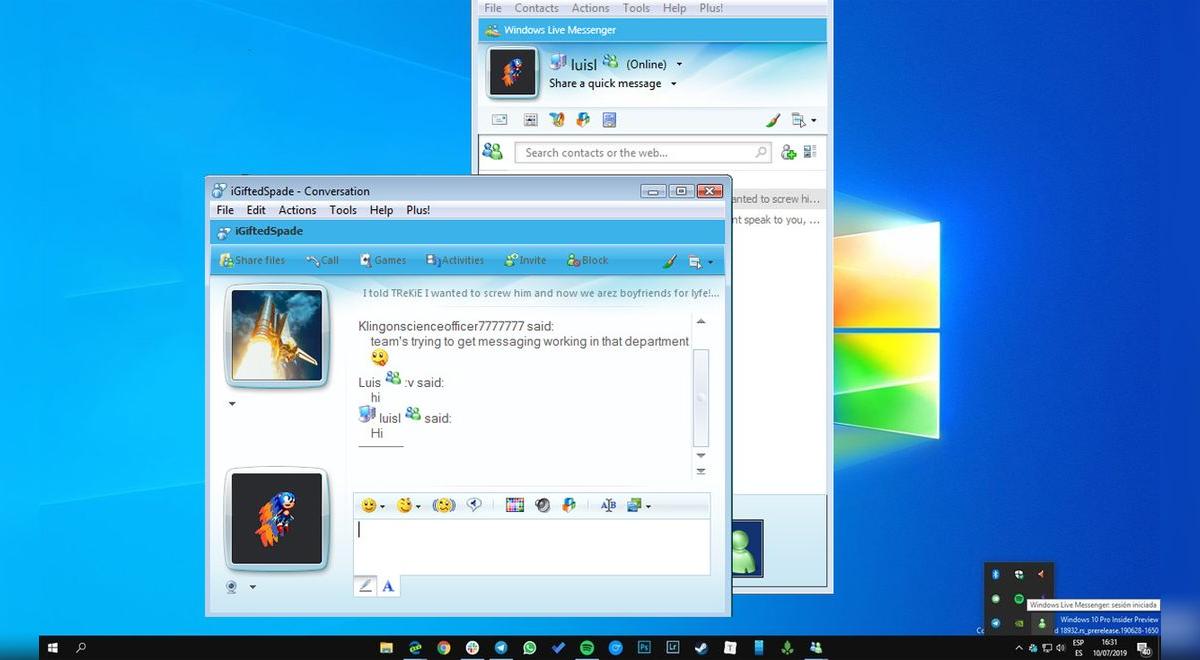The height and width of the screenshot is (660, 1200).
Task: Block the contact iGiftedSpade
Action: pyautogui.click(x=586, y=260)
